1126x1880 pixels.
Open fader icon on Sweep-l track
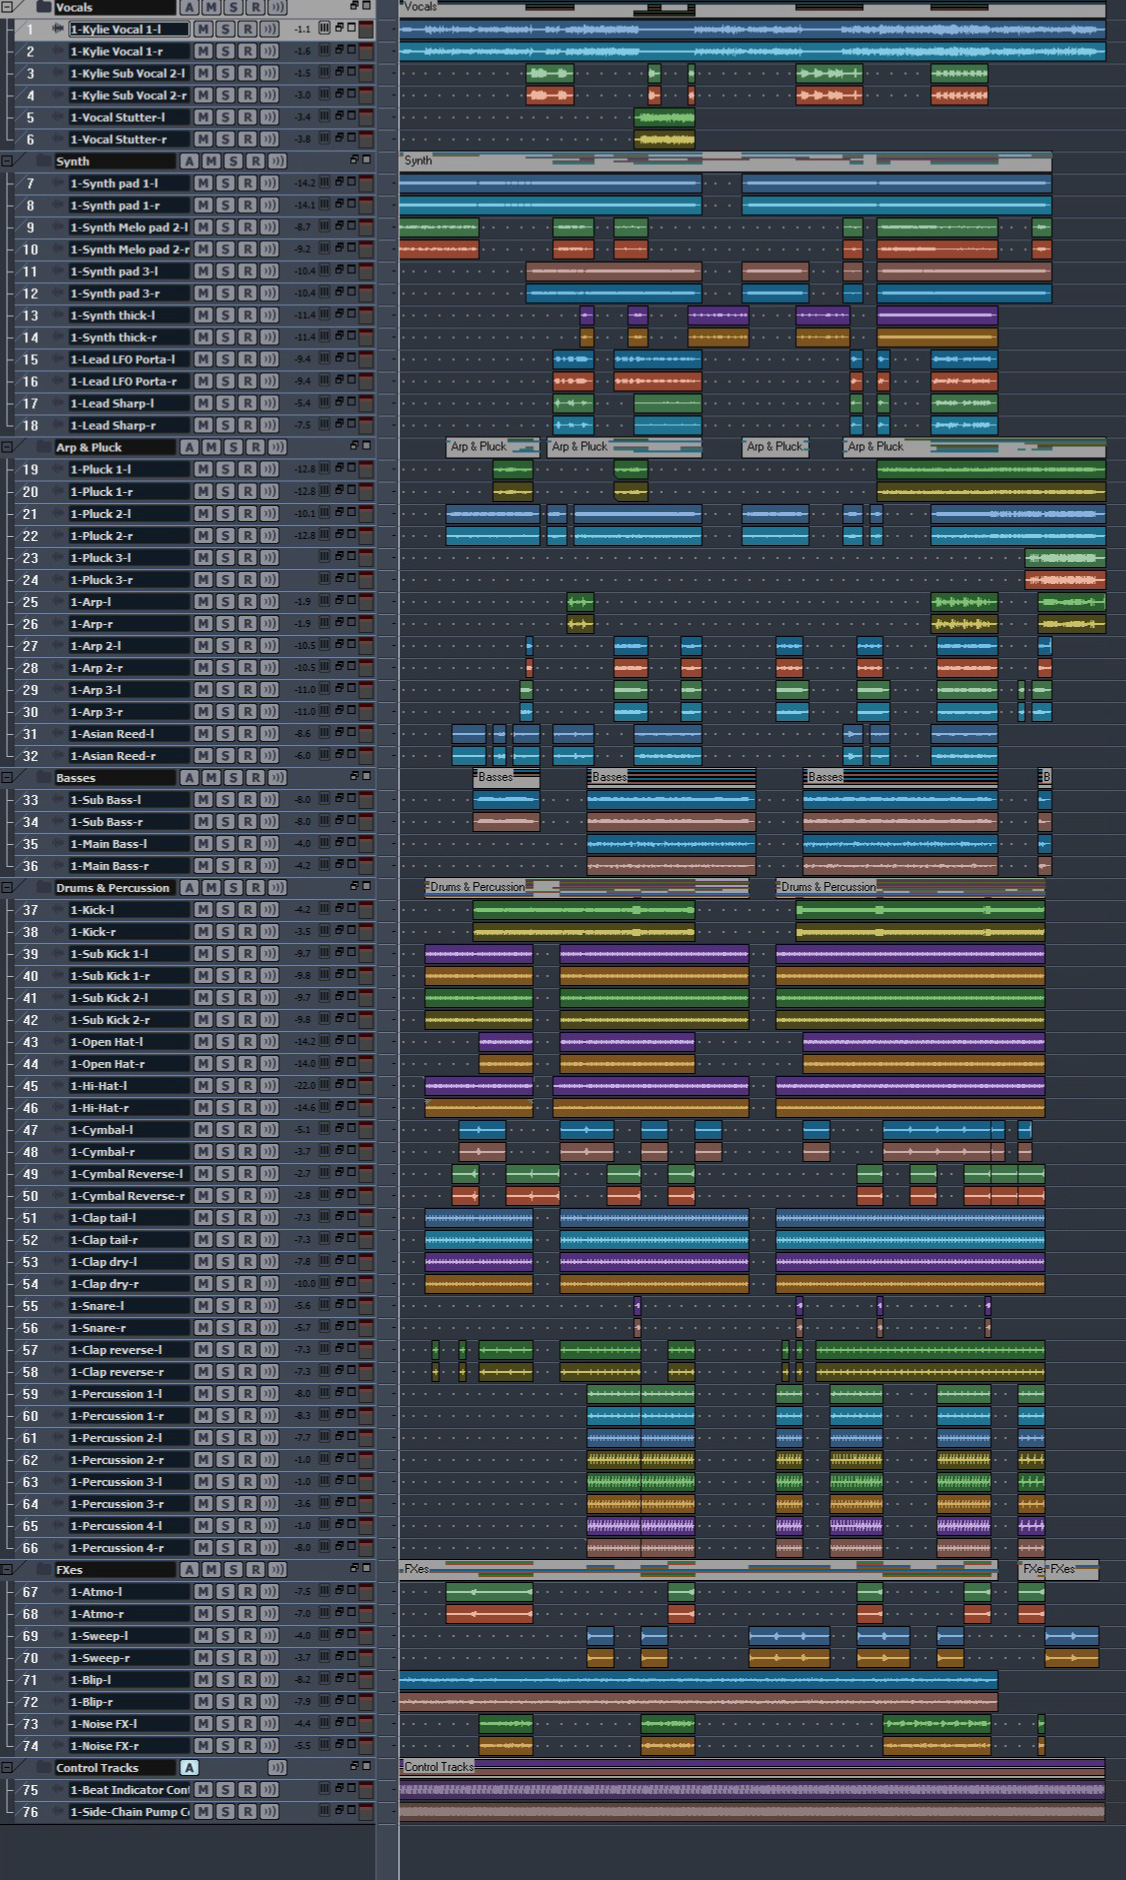[324, 1634]
